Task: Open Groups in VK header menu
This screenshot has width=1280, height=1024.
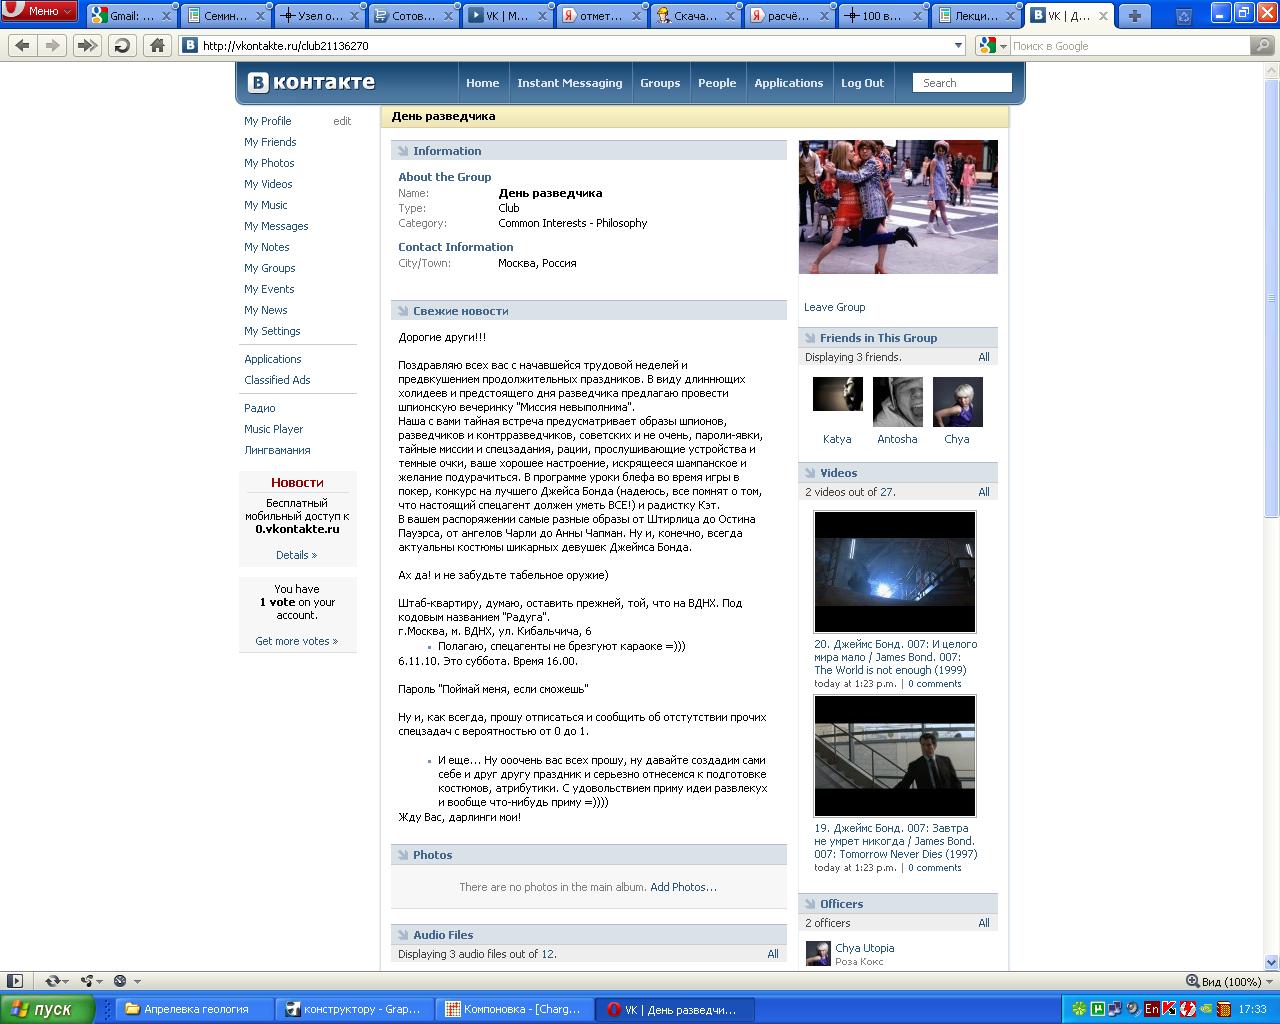Action: point(660,83)
